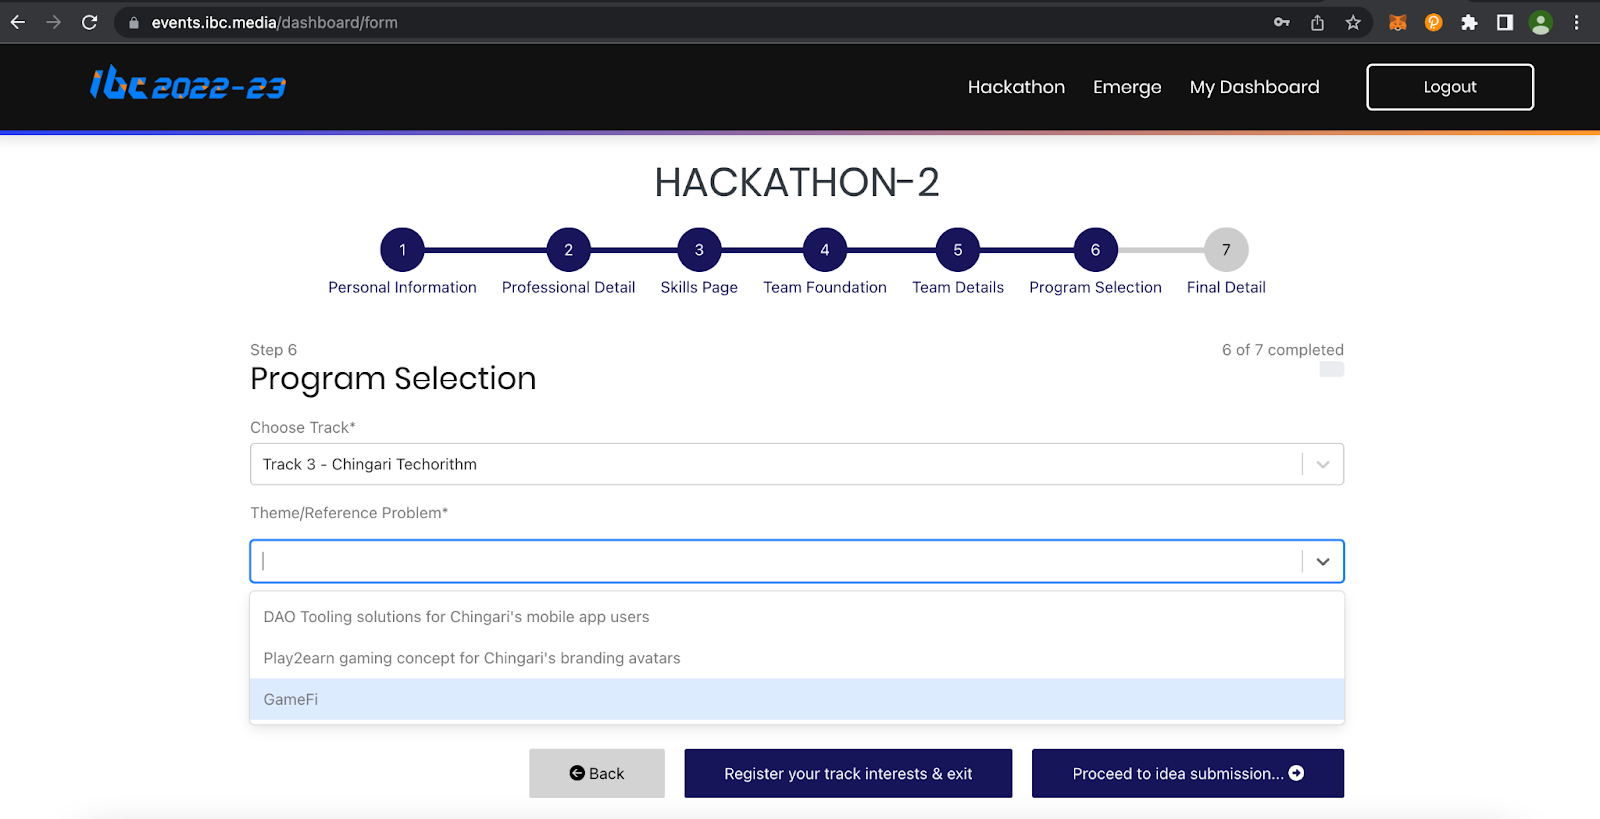Image resolution: width=1600 pixels, height=819 pixels.
Task: Go back using the browser back arrow
Action: (x=18, y=22)
